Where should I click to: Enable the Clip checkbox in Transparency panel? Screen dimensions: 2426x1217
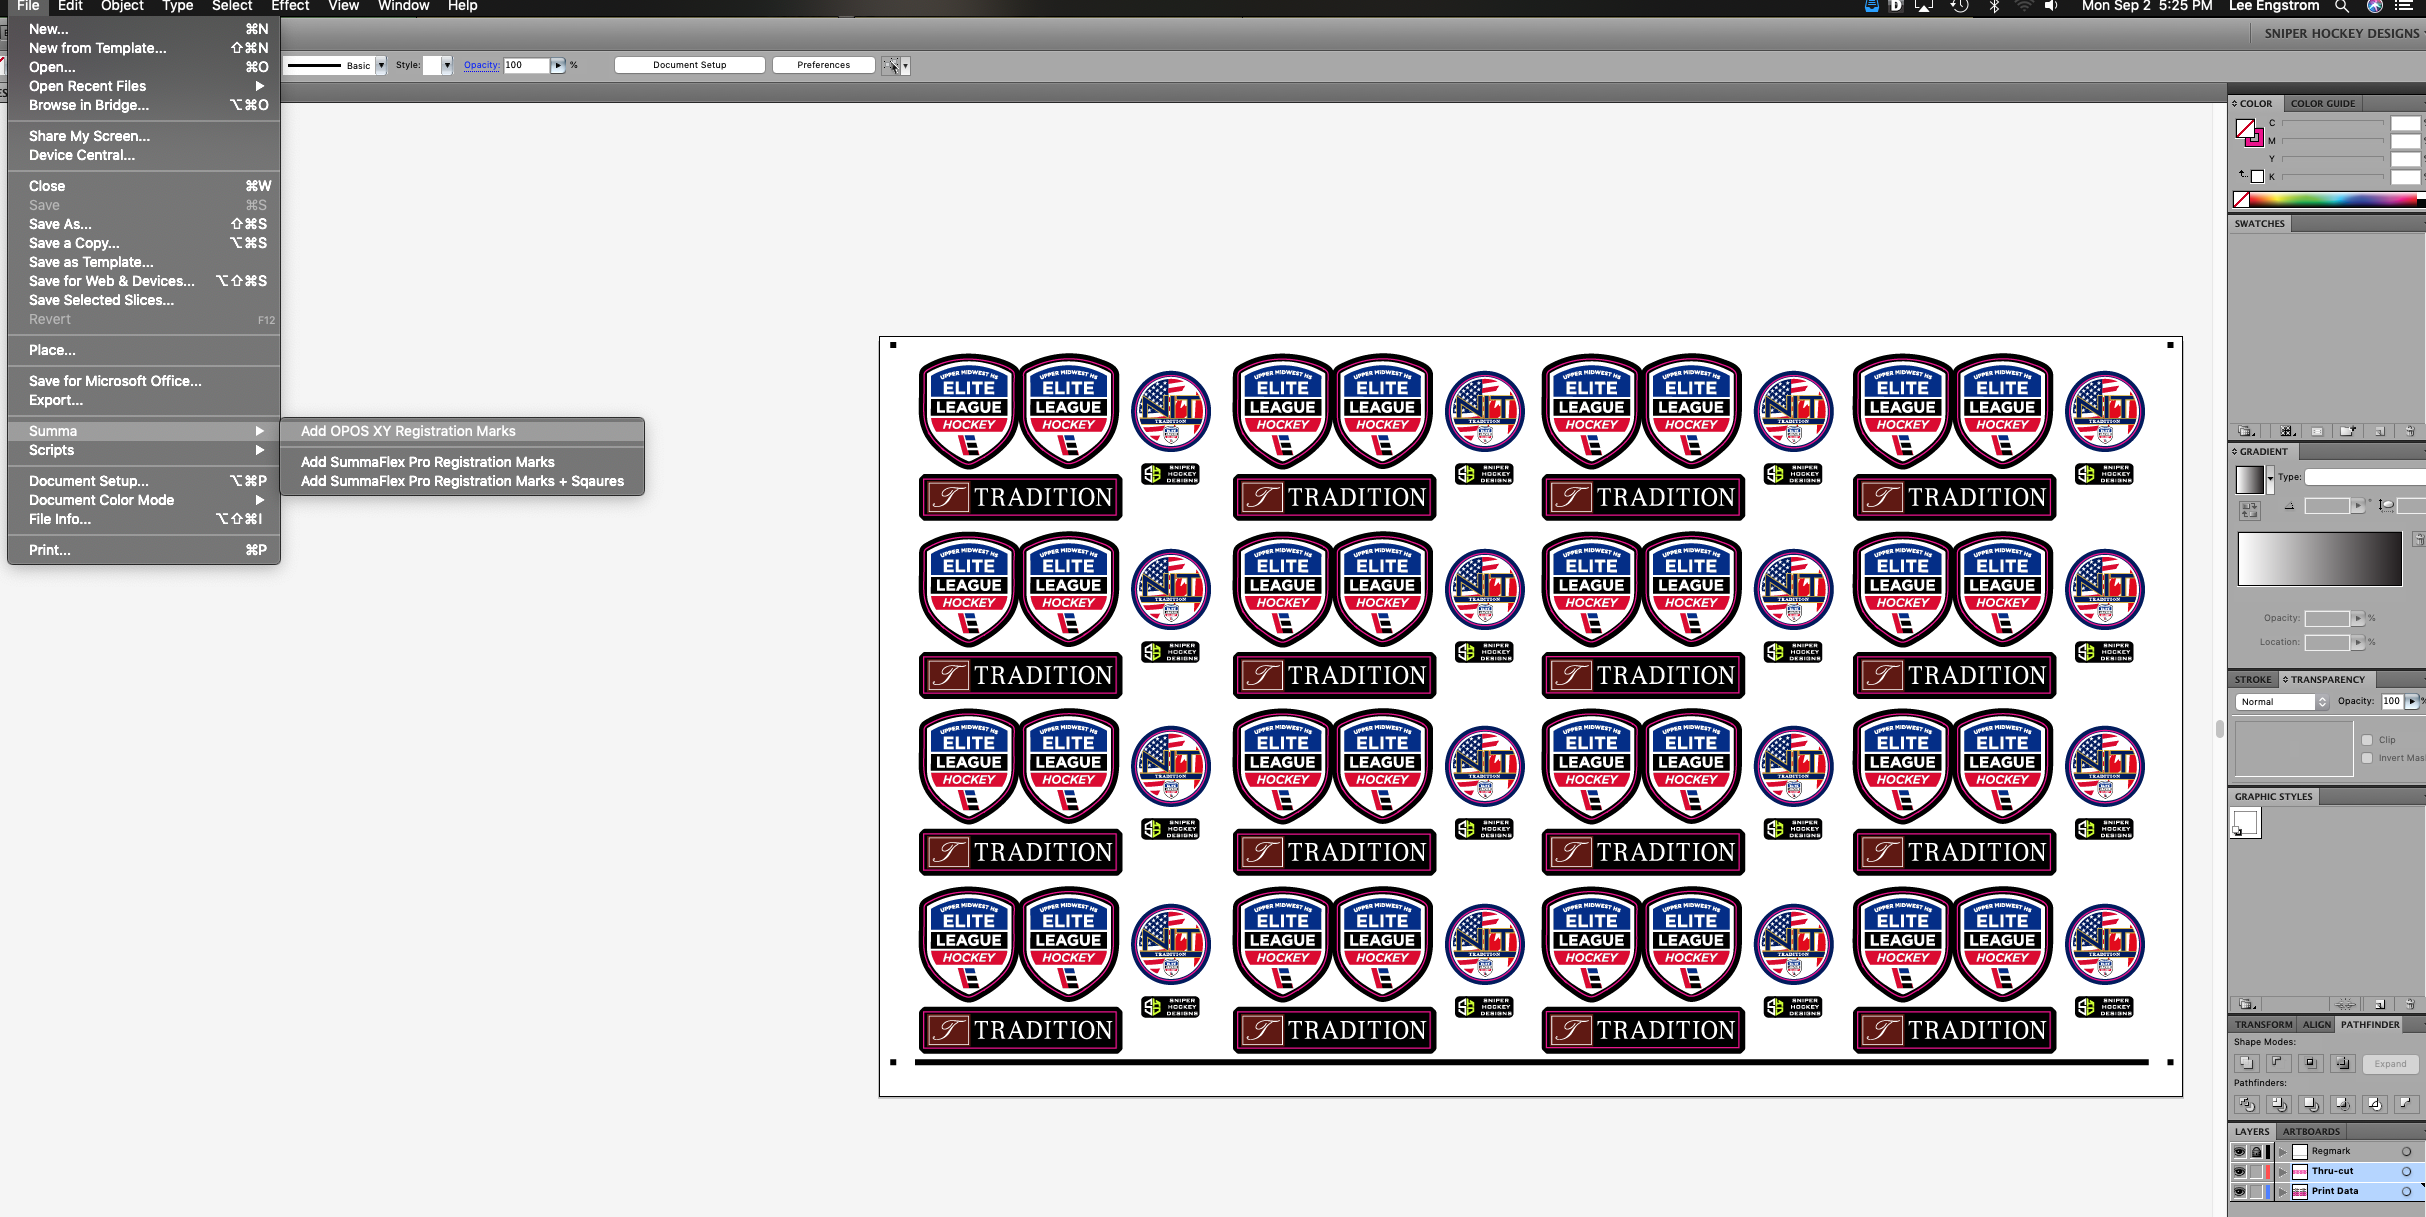point(2367,740)
